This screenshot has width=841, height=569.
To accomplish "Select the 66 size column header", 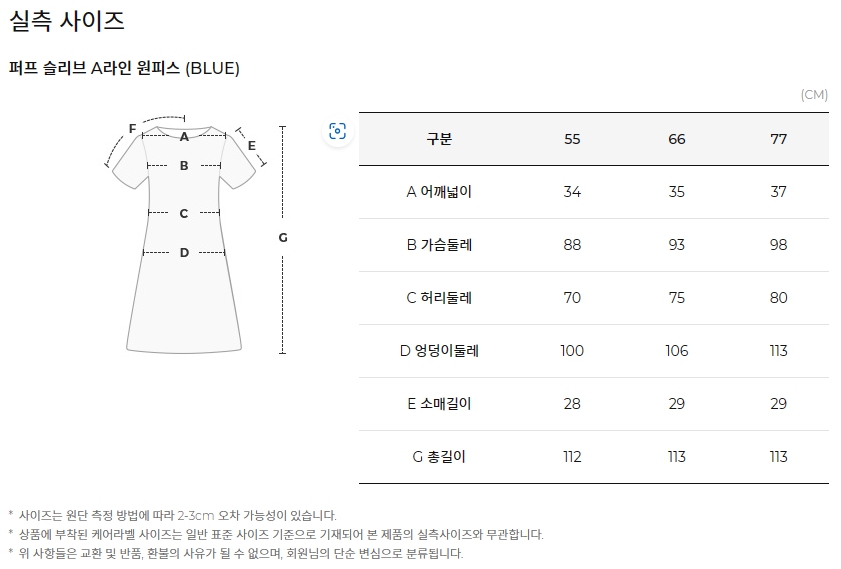I will [x=676, y=139].
